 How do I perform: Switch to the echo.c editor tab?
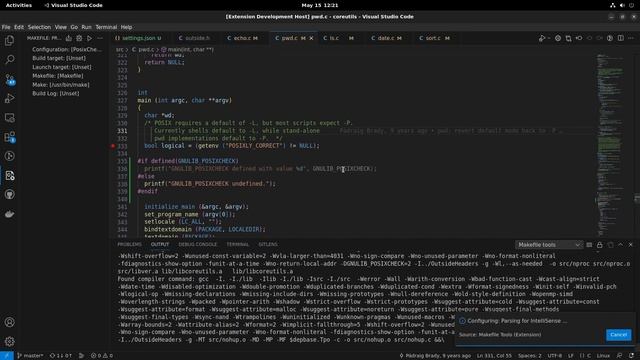coord(242,38)
